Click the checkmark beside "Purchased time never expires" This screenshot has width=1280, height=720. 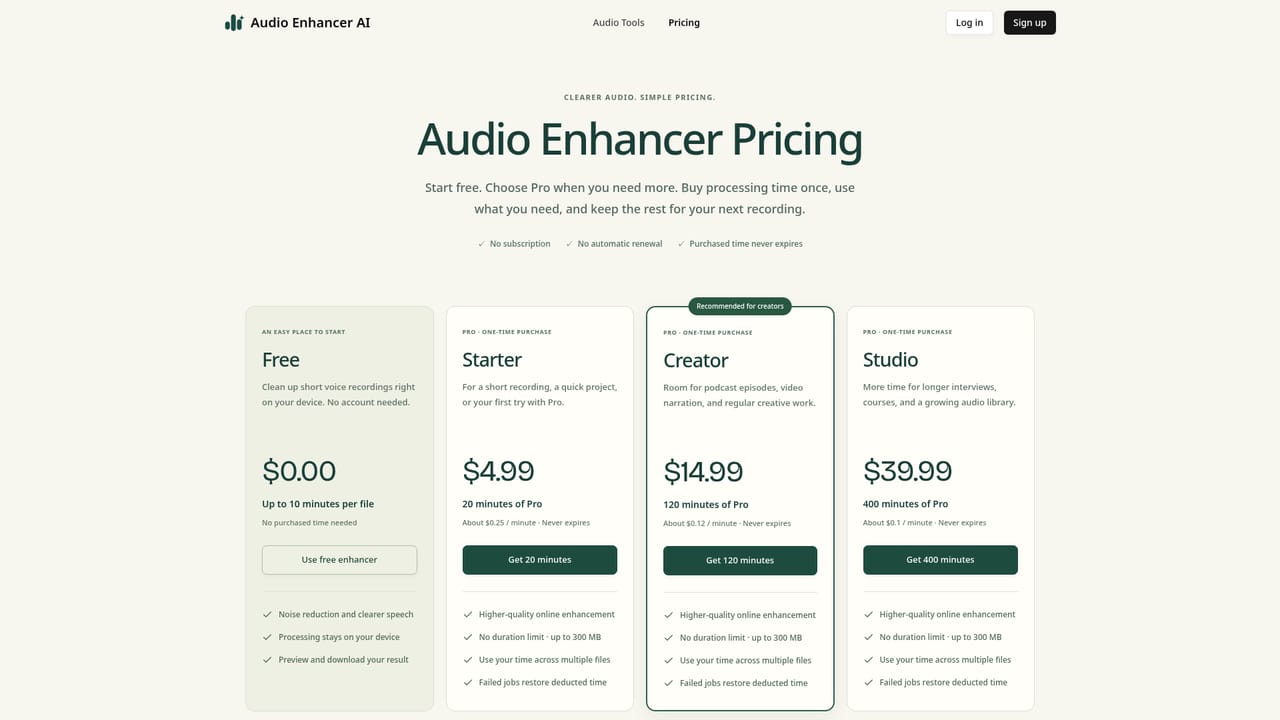pos(681,244)
